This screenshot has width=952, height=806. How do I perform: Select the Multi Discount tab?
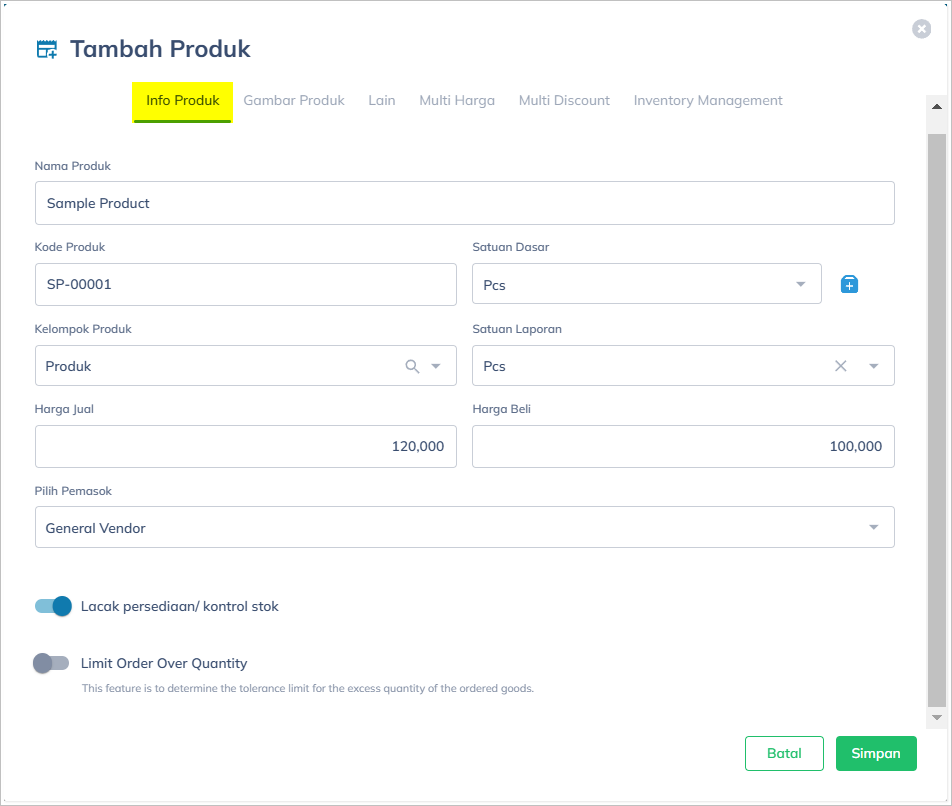(564, 101)
